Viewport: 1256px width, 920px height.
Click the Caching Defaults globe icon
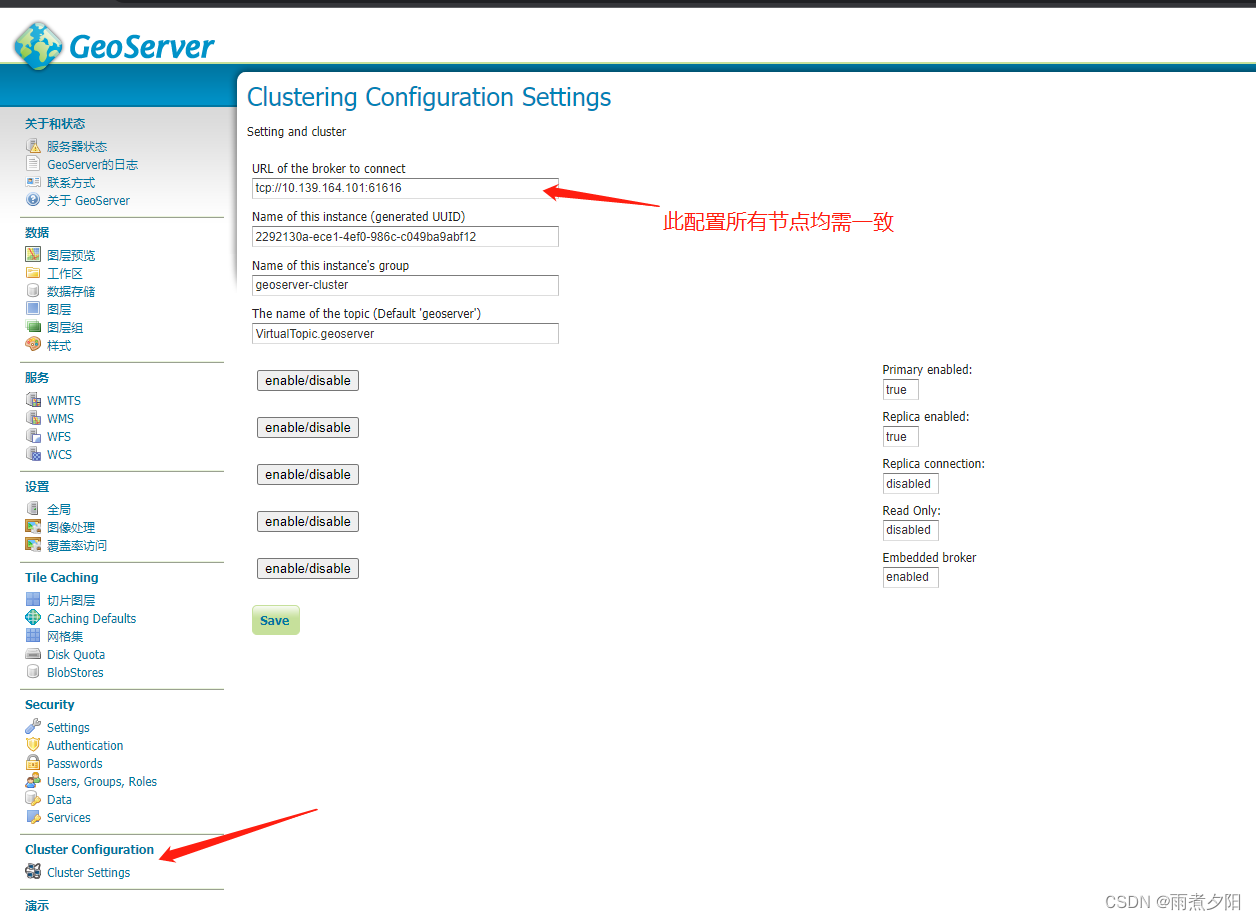click(33, 618)
